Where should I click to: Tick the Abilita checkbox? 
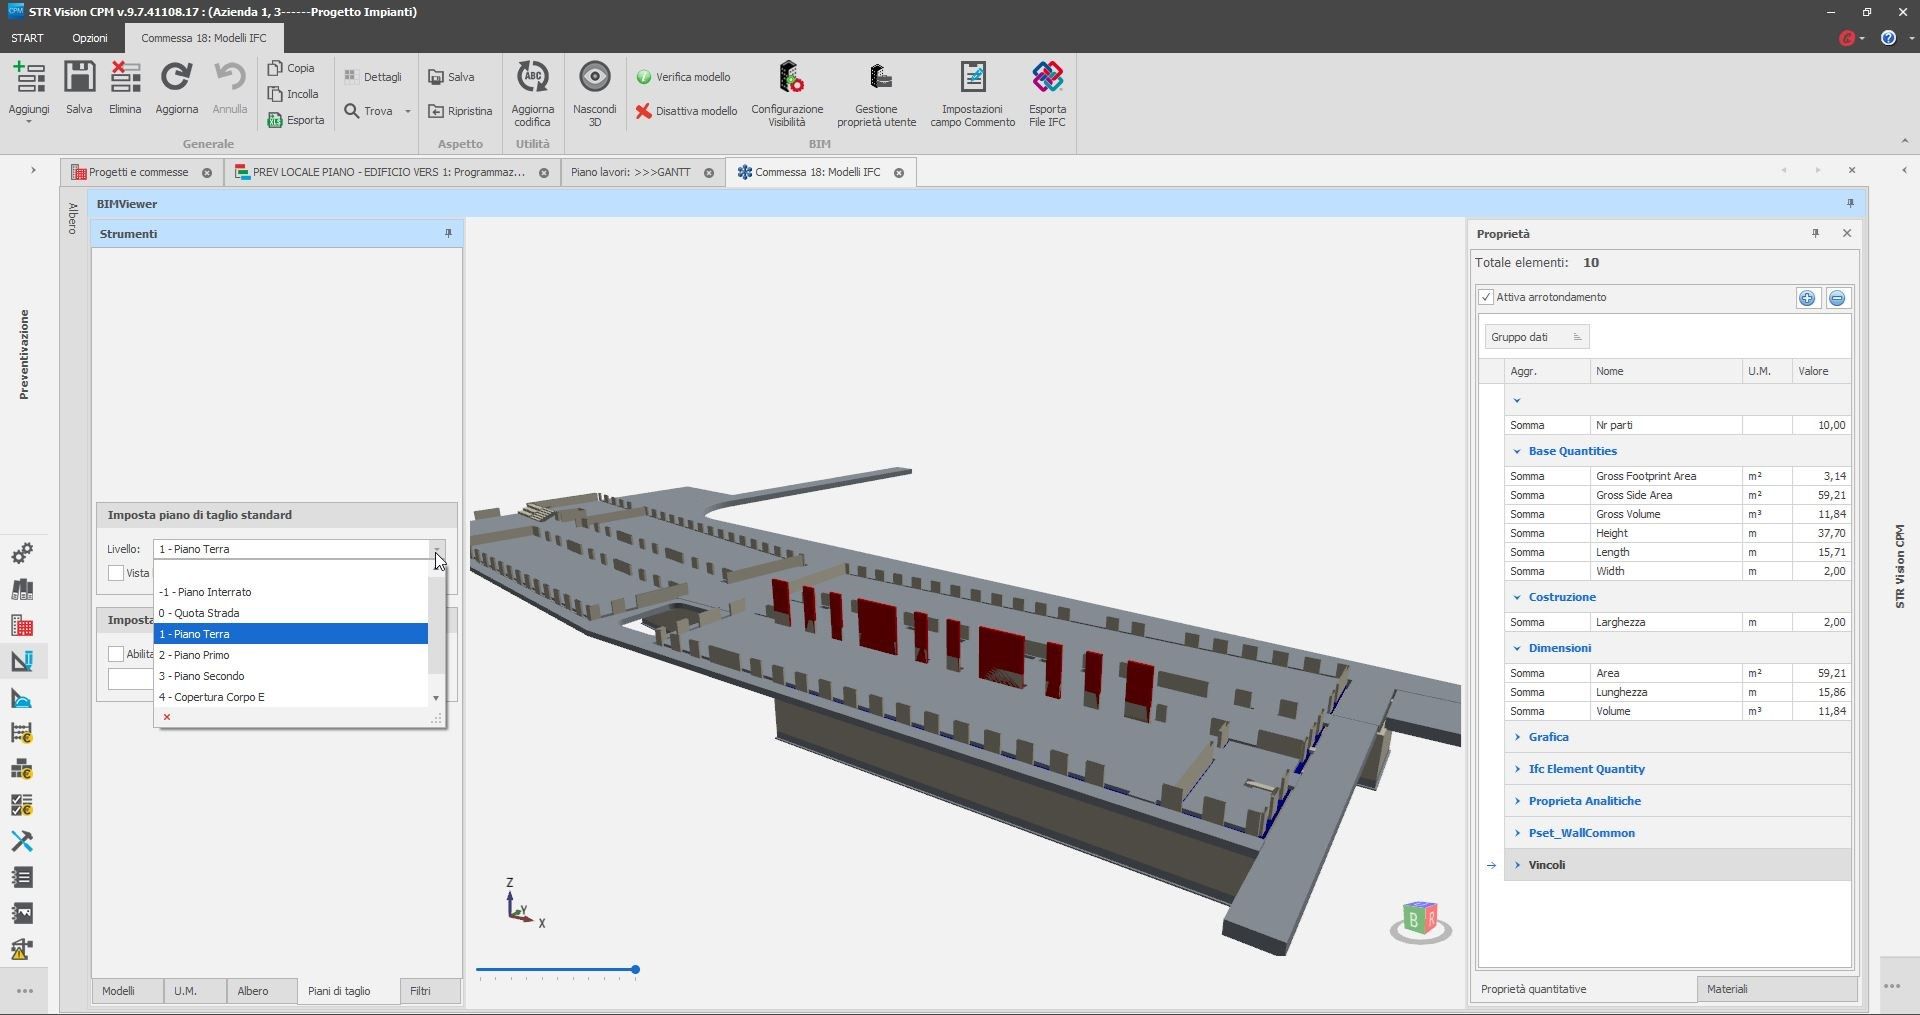pyautogui.click(x=116, y=654)
